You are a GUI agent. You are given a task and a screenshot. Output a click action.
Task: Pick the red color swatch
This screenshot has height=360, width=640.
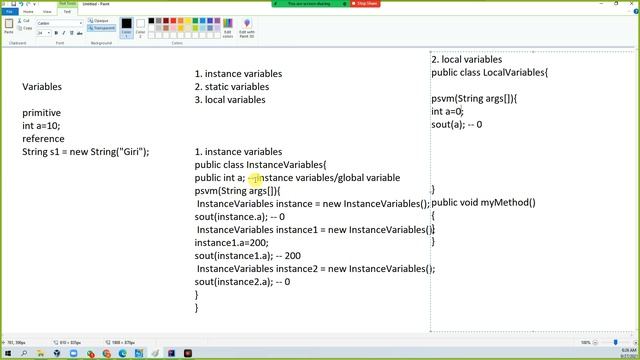pos(173,20)
